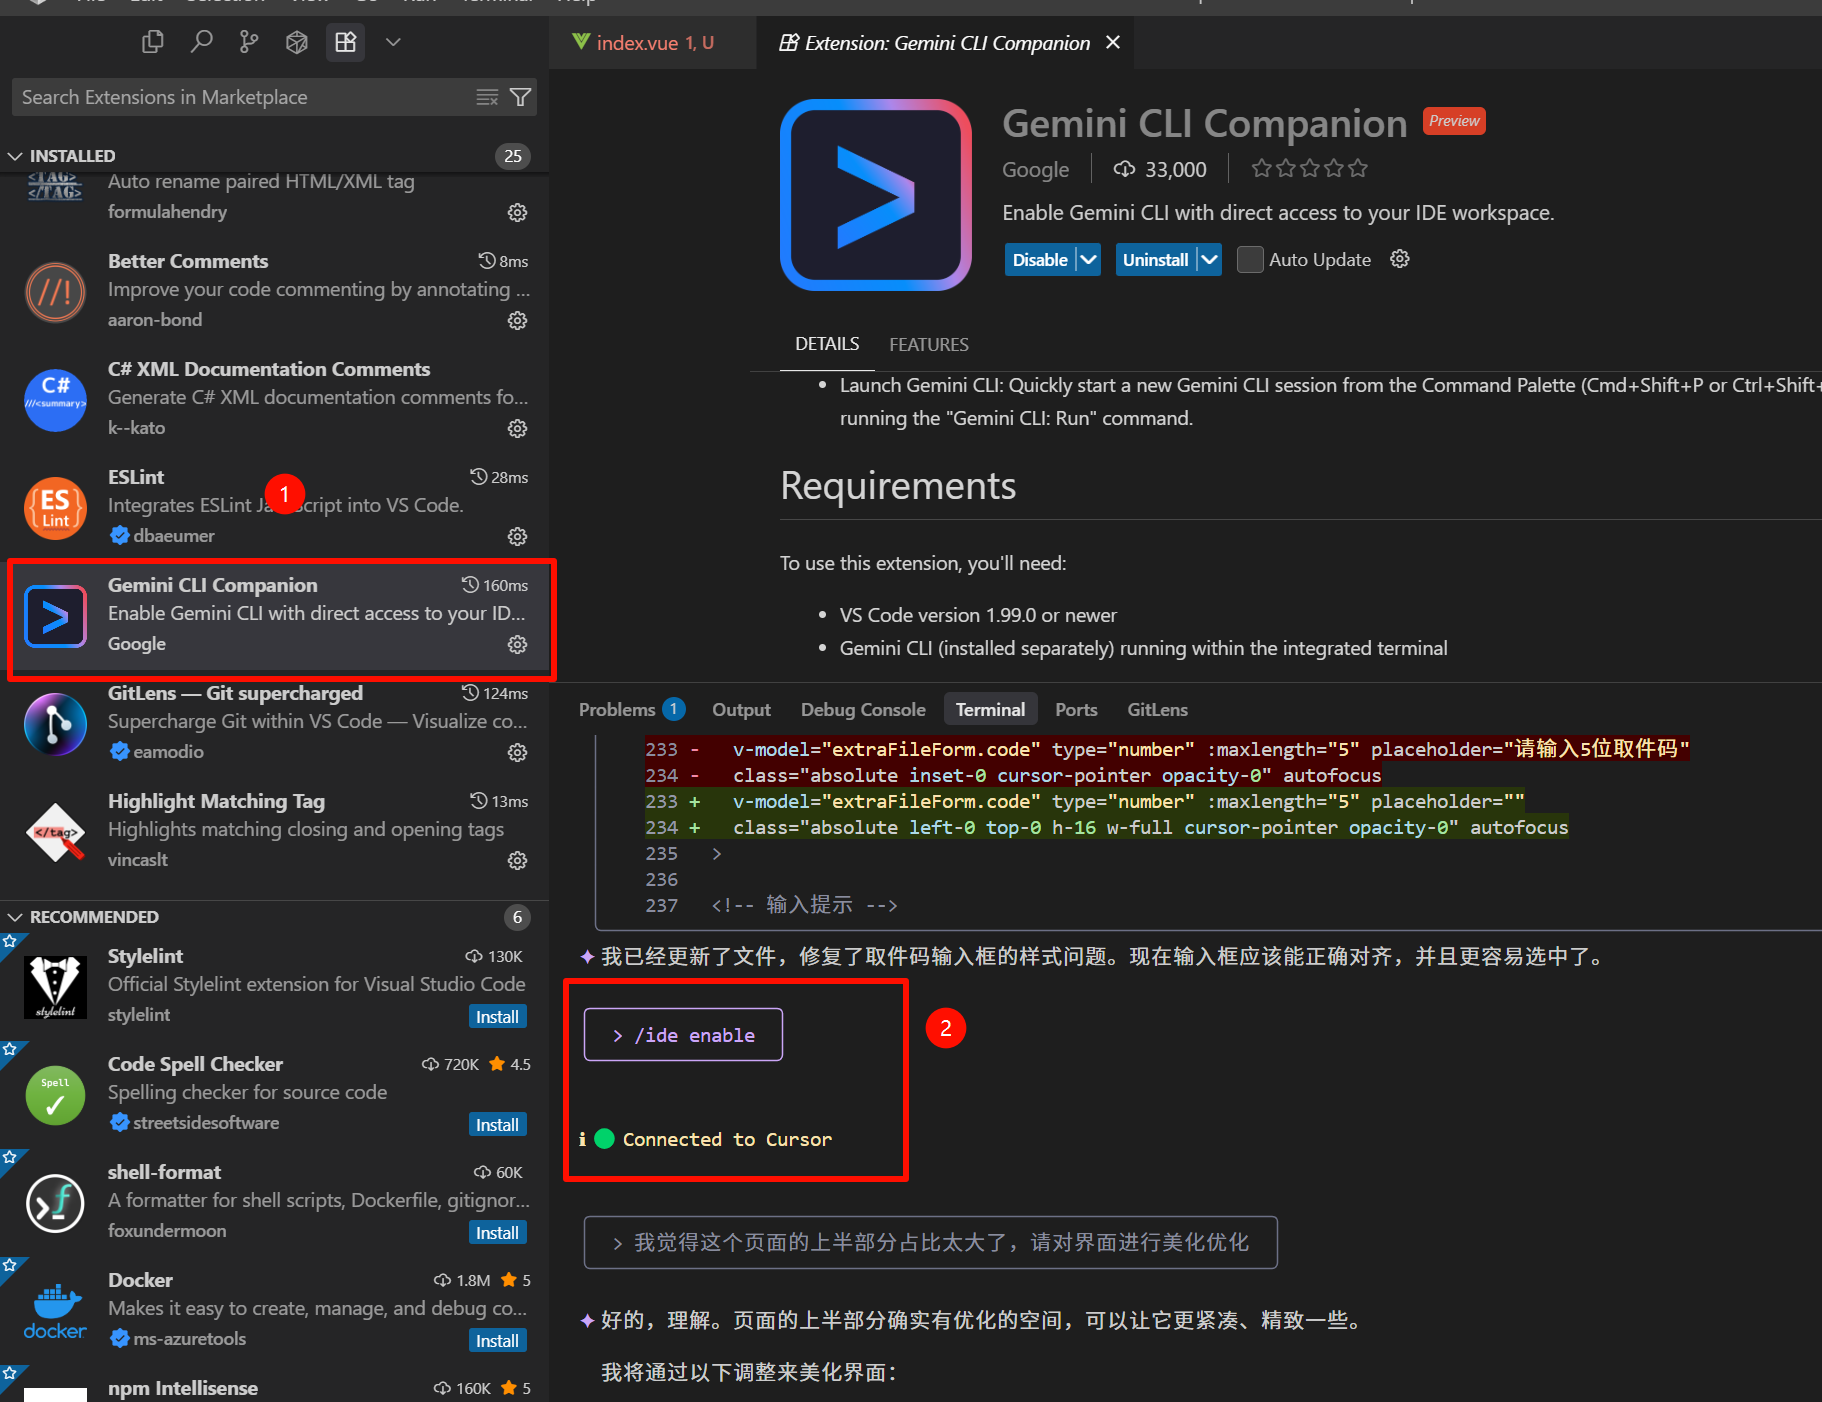Image resolution: width=1822 pixels, height=1402 pixels.
Task: Select the Docker extension icon
Action: (55, 1311)
